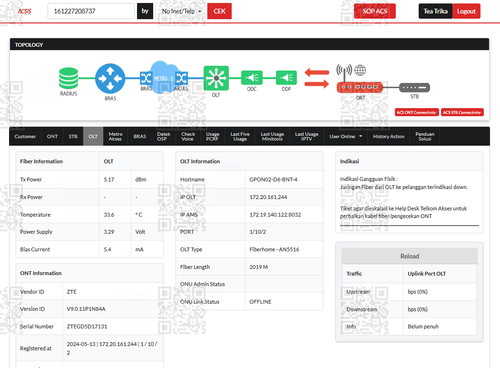Click the Power Supply value 3.29
The height and width of the screenshot is (368, 500).
(x=109, y=232)
